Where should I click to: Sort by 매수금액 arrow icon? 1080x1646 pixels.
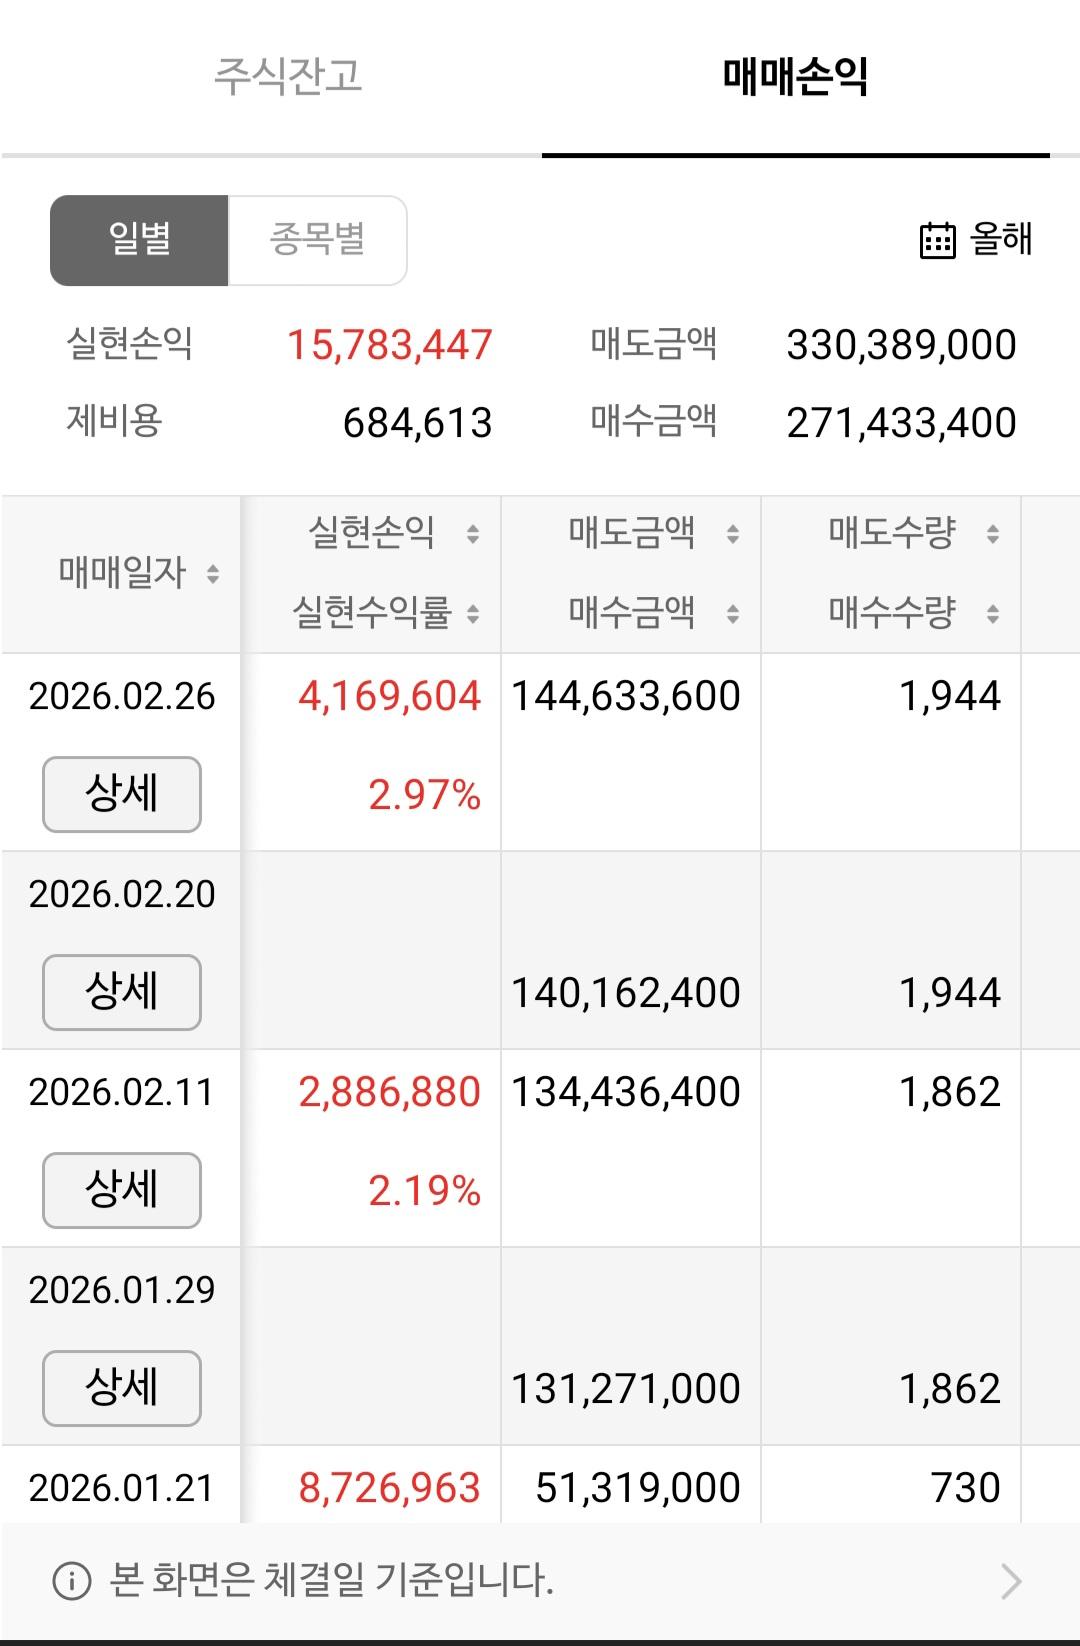coord(733,613)
